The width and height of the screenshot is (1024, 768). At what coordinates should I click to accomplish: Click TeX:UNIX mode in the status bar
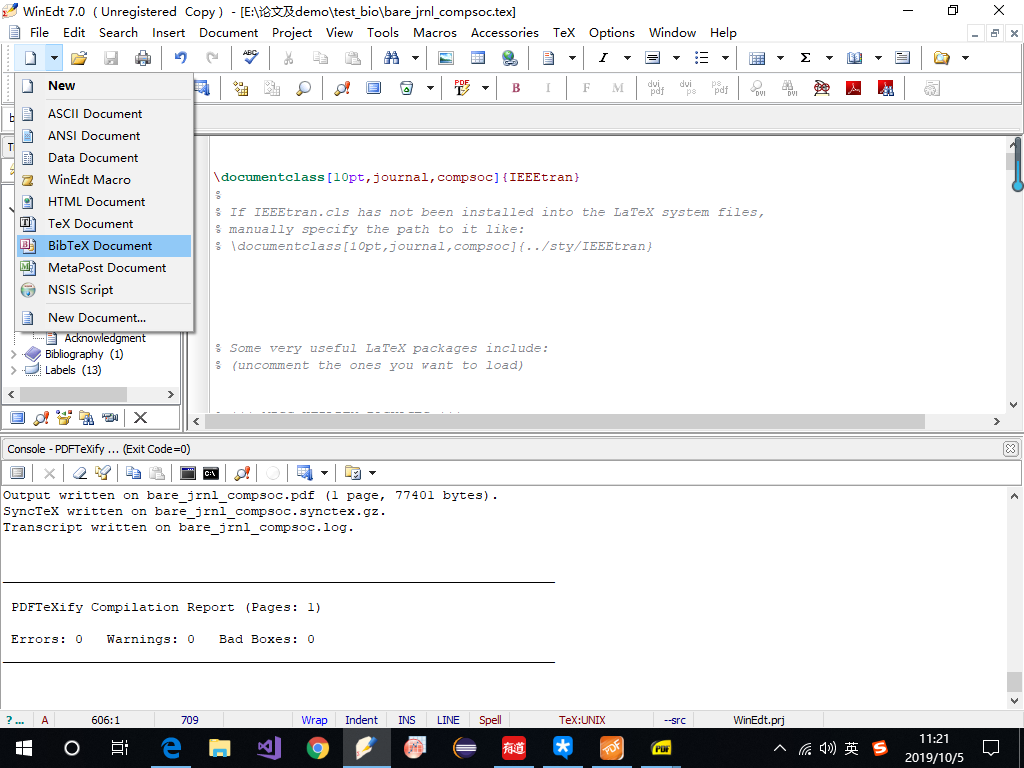(582, 720)
